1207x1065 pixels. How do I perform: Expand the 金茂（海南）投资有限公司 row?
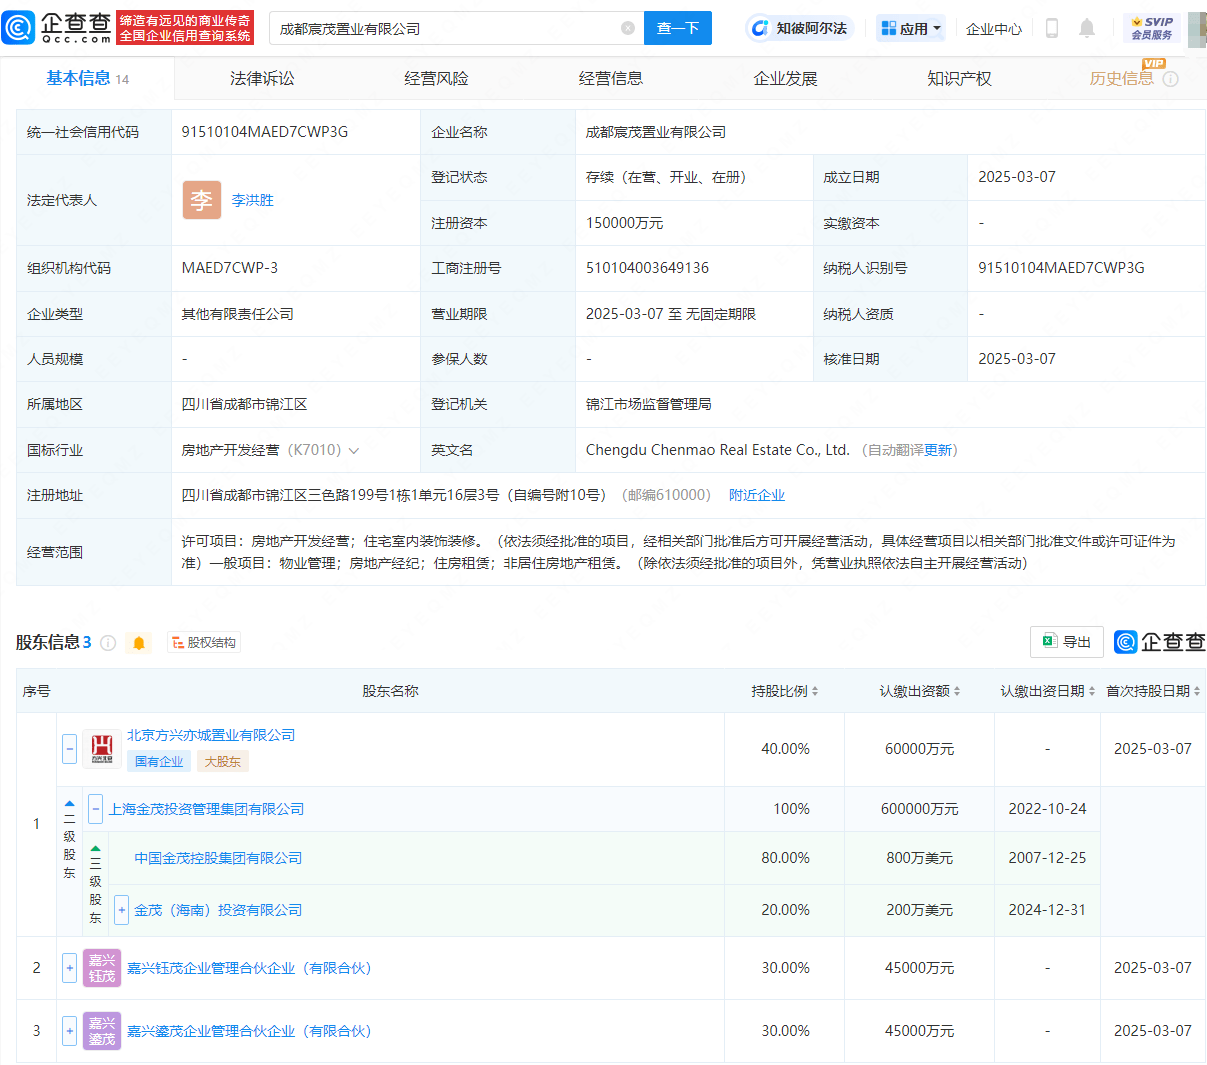point(121,910)
